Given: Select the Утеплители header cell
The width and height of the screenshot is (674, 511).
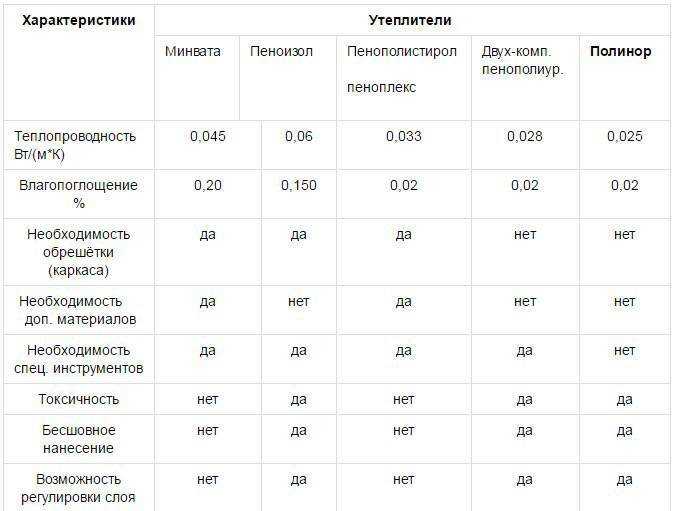Looking at the screenshot, I should click(410, 20).
